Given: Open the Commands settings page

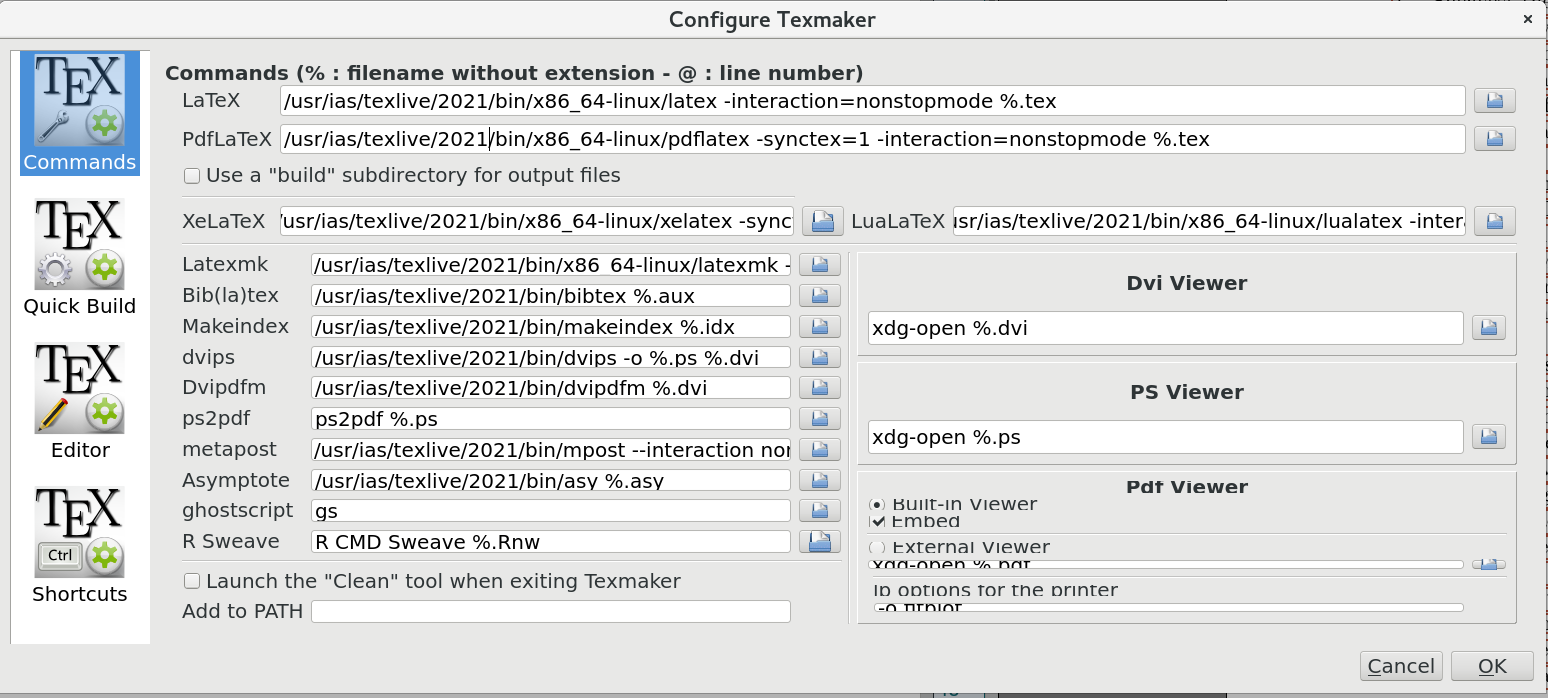Looking at the screenshot, I should (80, 115).
